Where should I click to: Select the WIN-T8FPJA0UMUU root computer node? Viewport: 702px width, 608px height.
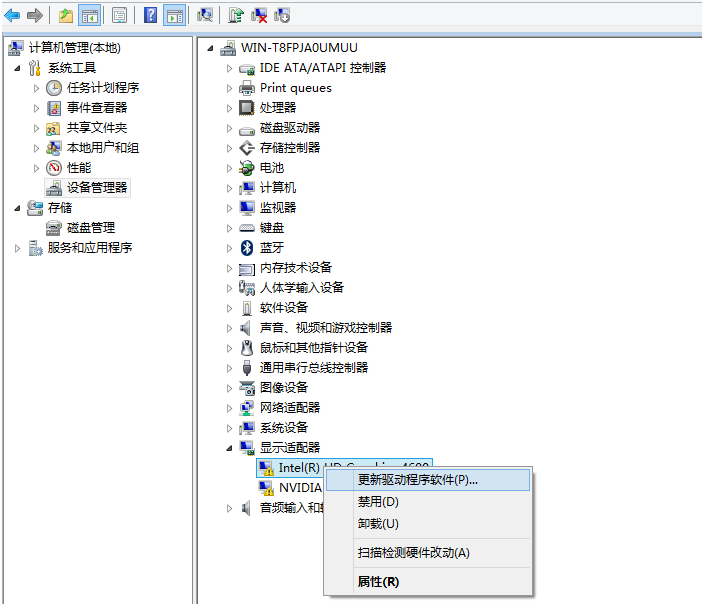click(x=298, y=47)
